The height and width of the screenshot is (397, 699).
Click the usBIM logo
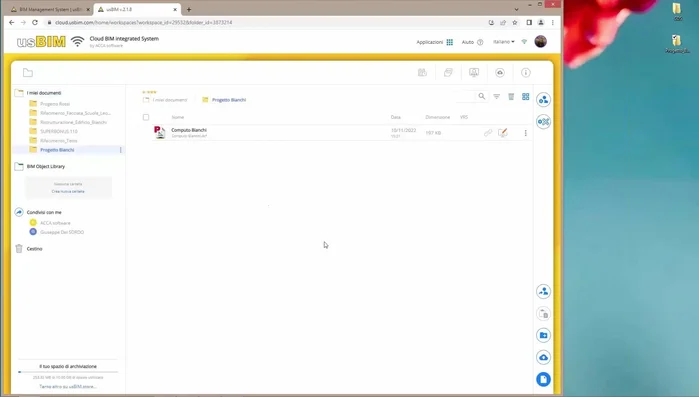coord(41,42)
